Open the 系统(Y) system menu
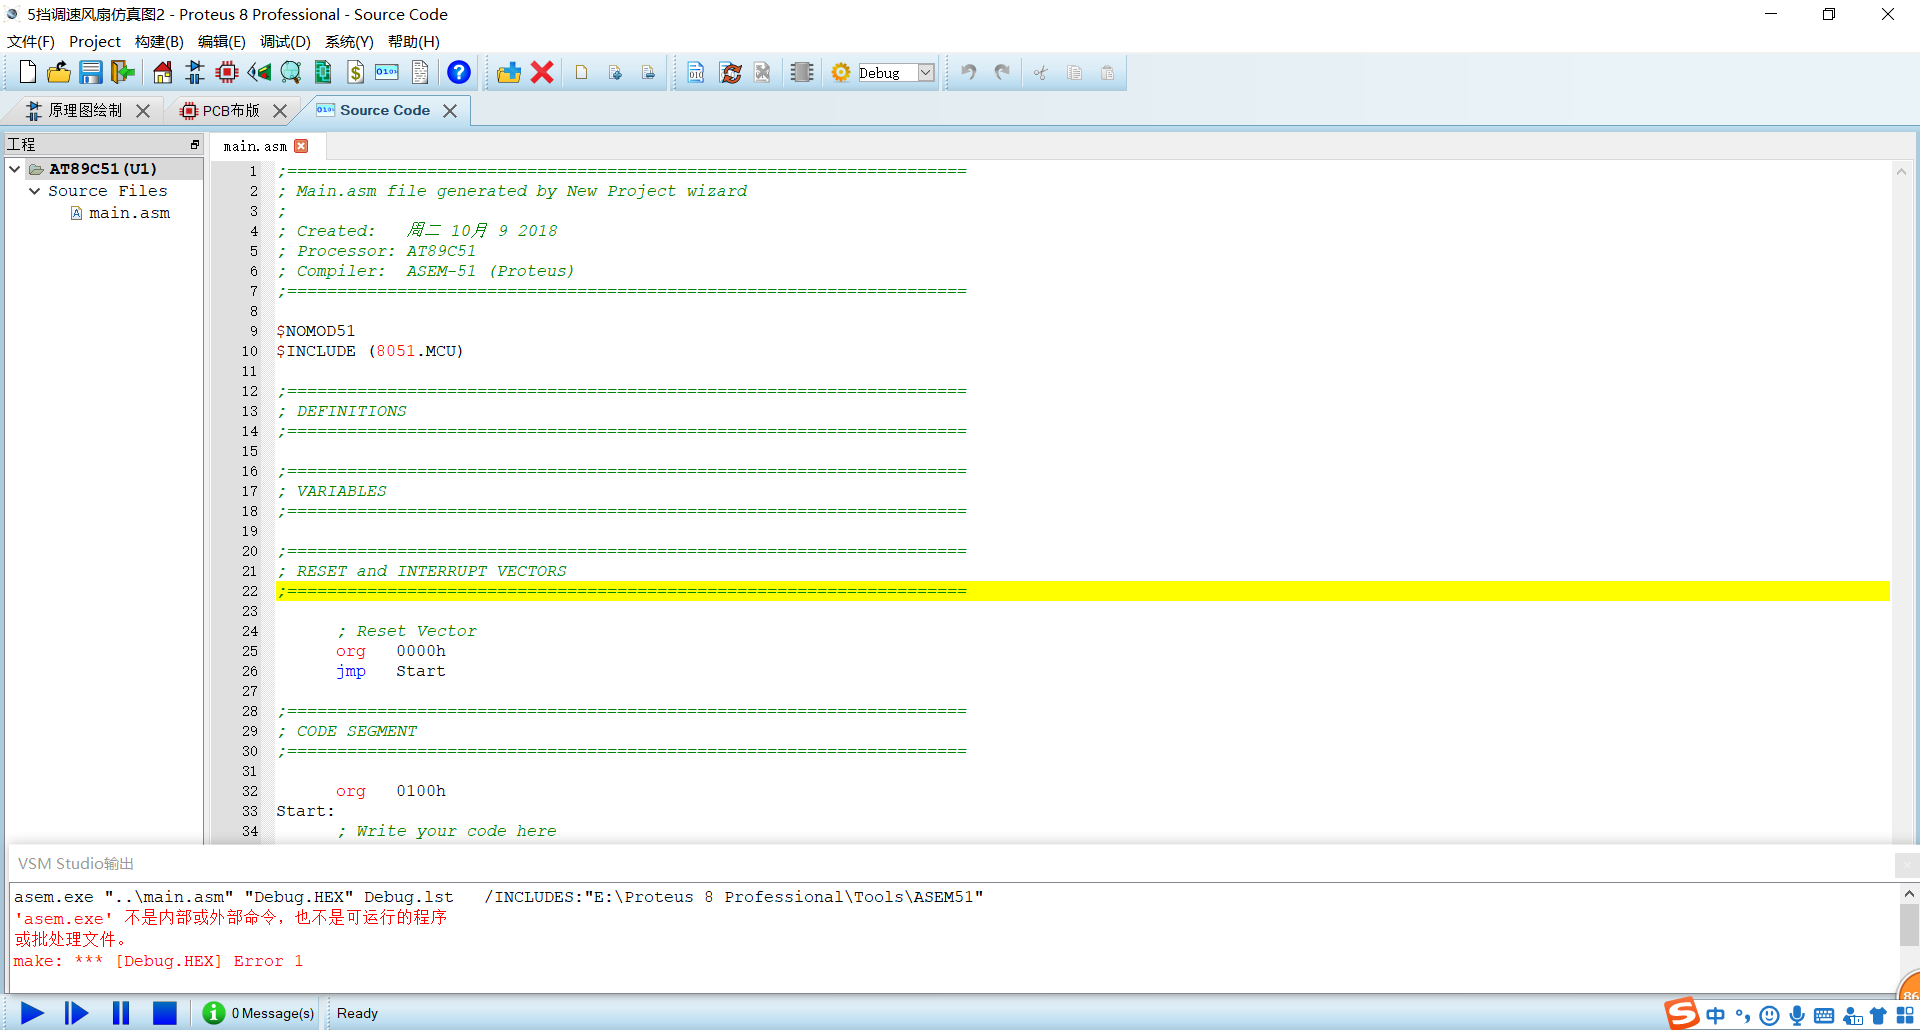1920x1030 pixels. (349, 41)
